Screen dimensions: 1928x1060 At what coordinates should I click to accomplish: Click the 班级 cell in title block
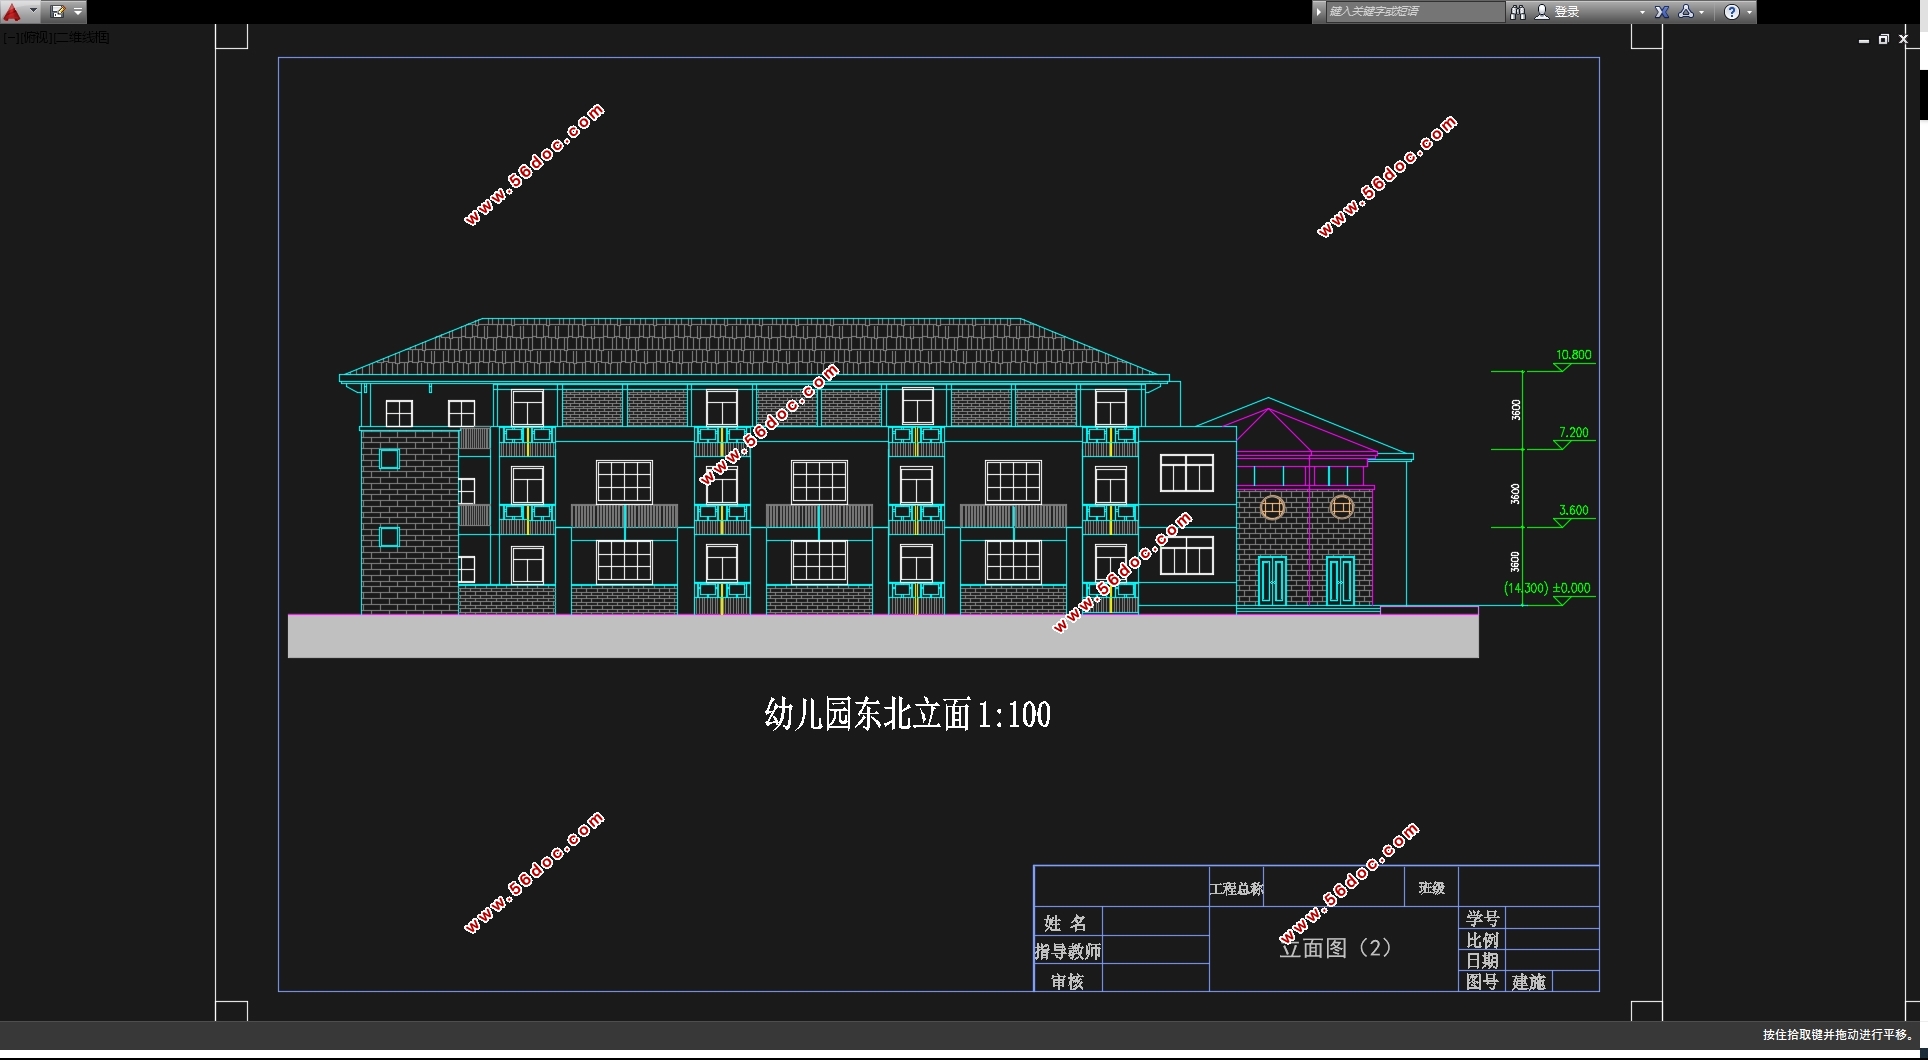tap(1431, 888)
